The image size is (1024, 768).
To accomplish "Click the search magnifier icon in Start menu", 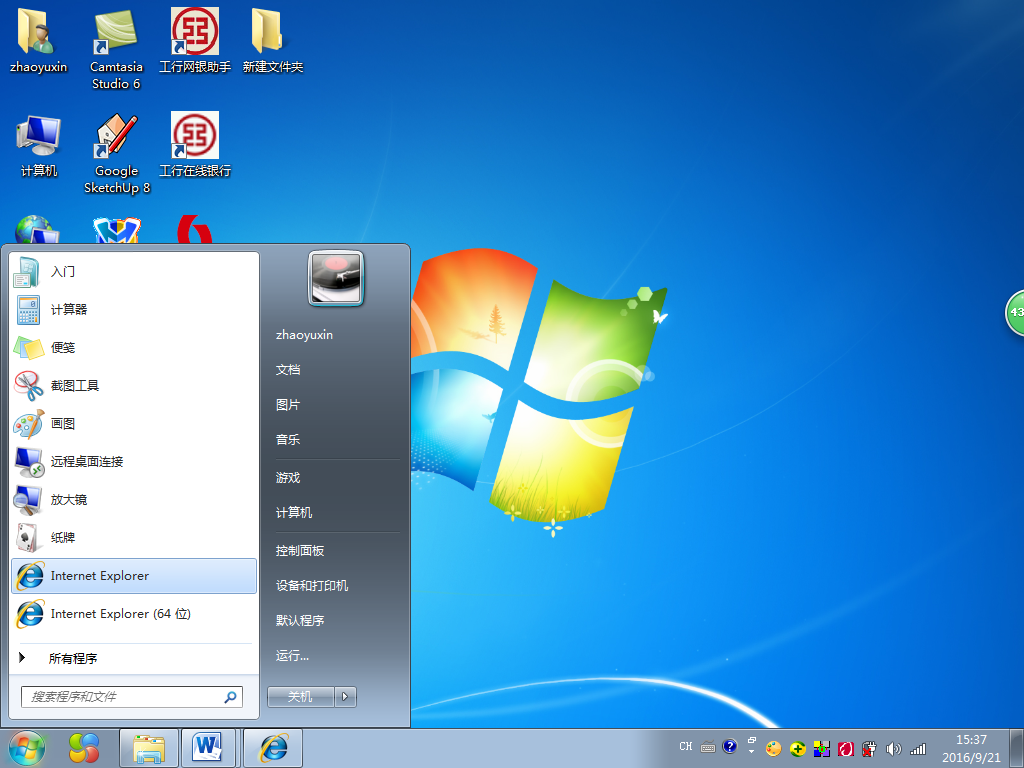I will point(231,697).
